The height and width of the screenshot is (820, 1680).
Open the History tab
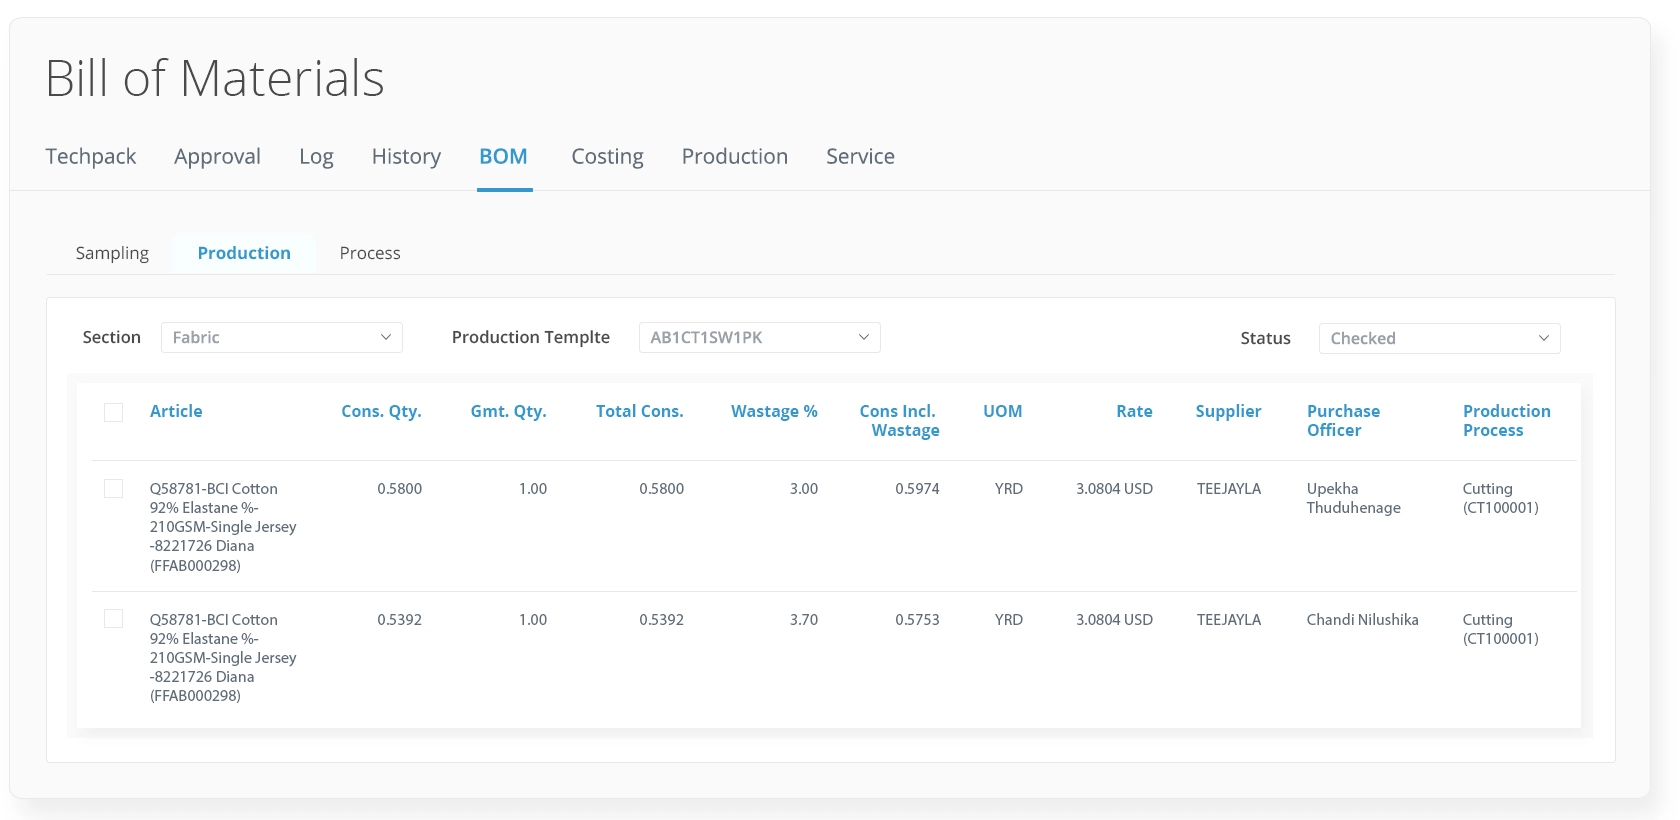coord(406,157)
